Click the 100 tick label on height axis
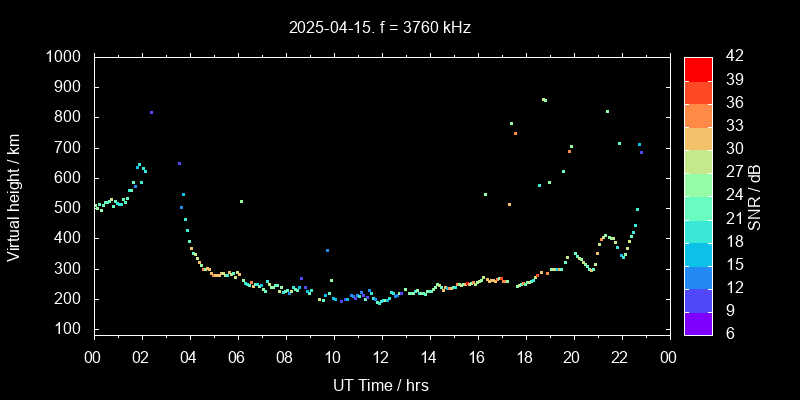Image resolution: width=800 pixels, height=400 pixels. (72, 329)
